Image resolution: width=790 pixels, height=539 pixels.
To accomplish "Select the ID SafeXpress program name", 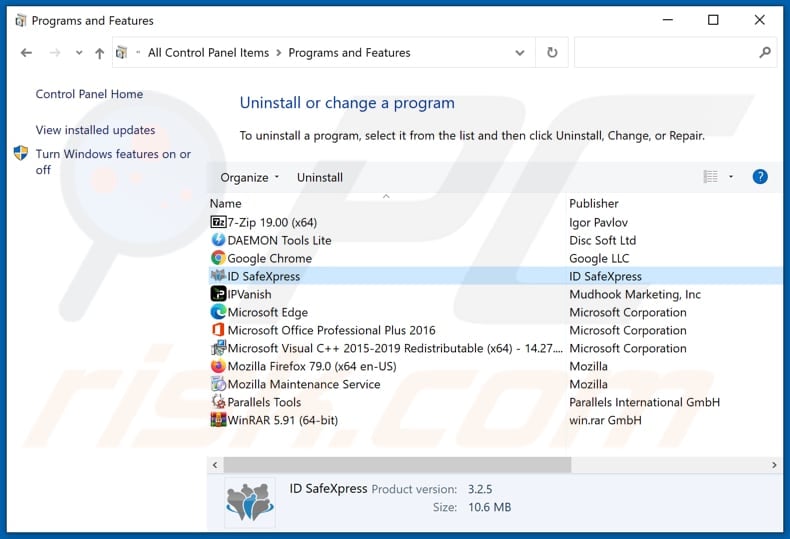I will point(264,276).
